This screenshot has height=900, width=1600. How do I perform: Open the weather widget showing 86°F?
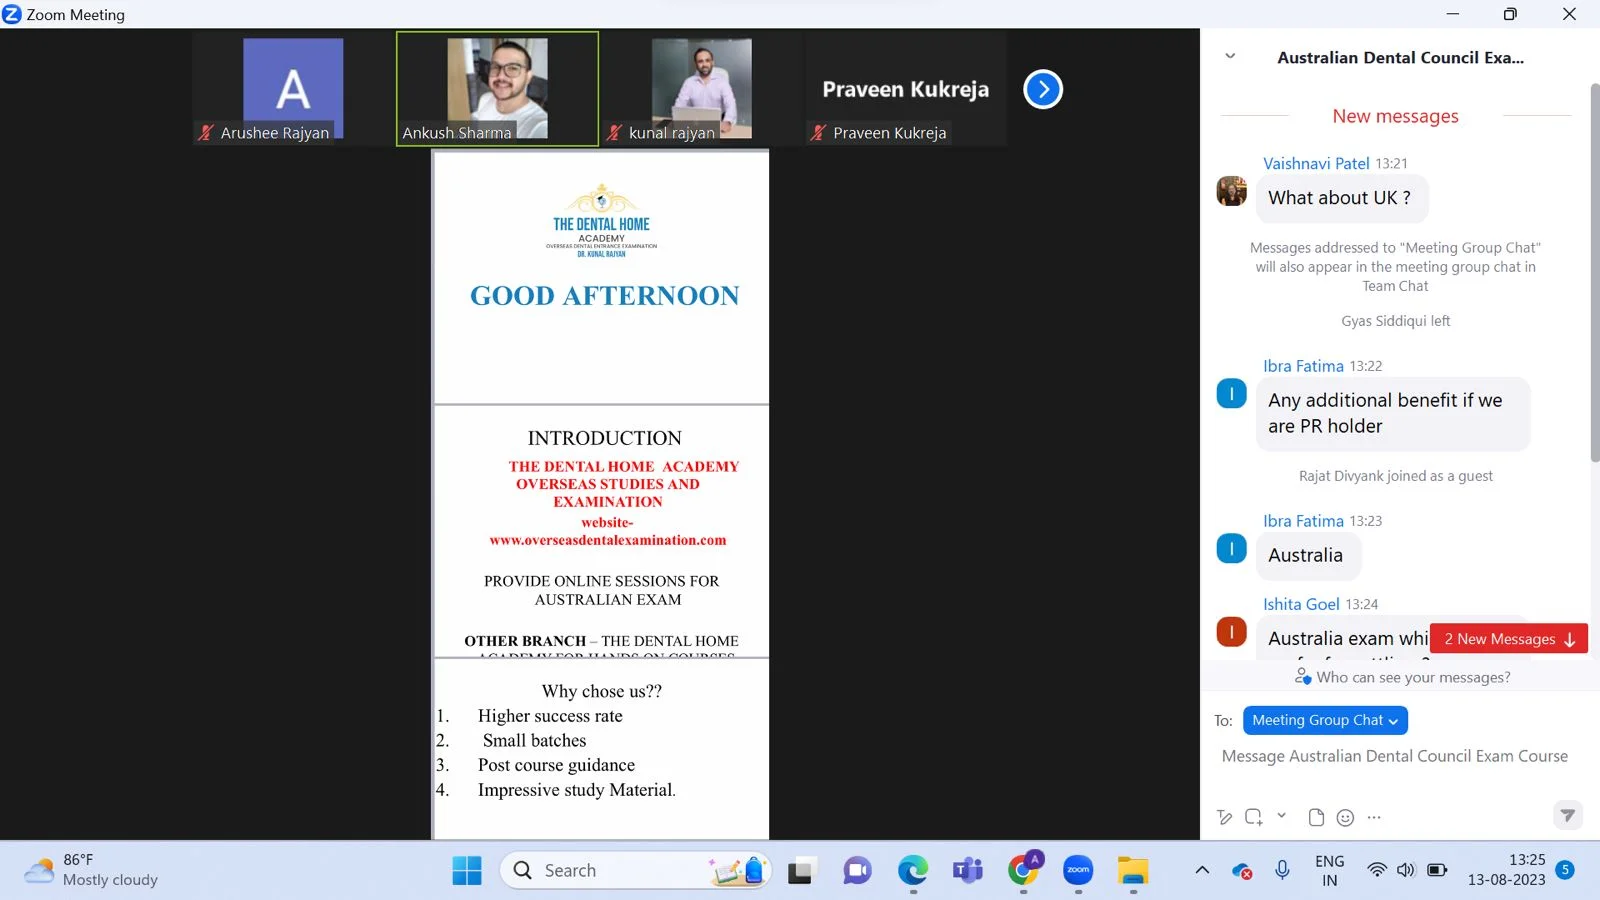(x=92, y=870)
